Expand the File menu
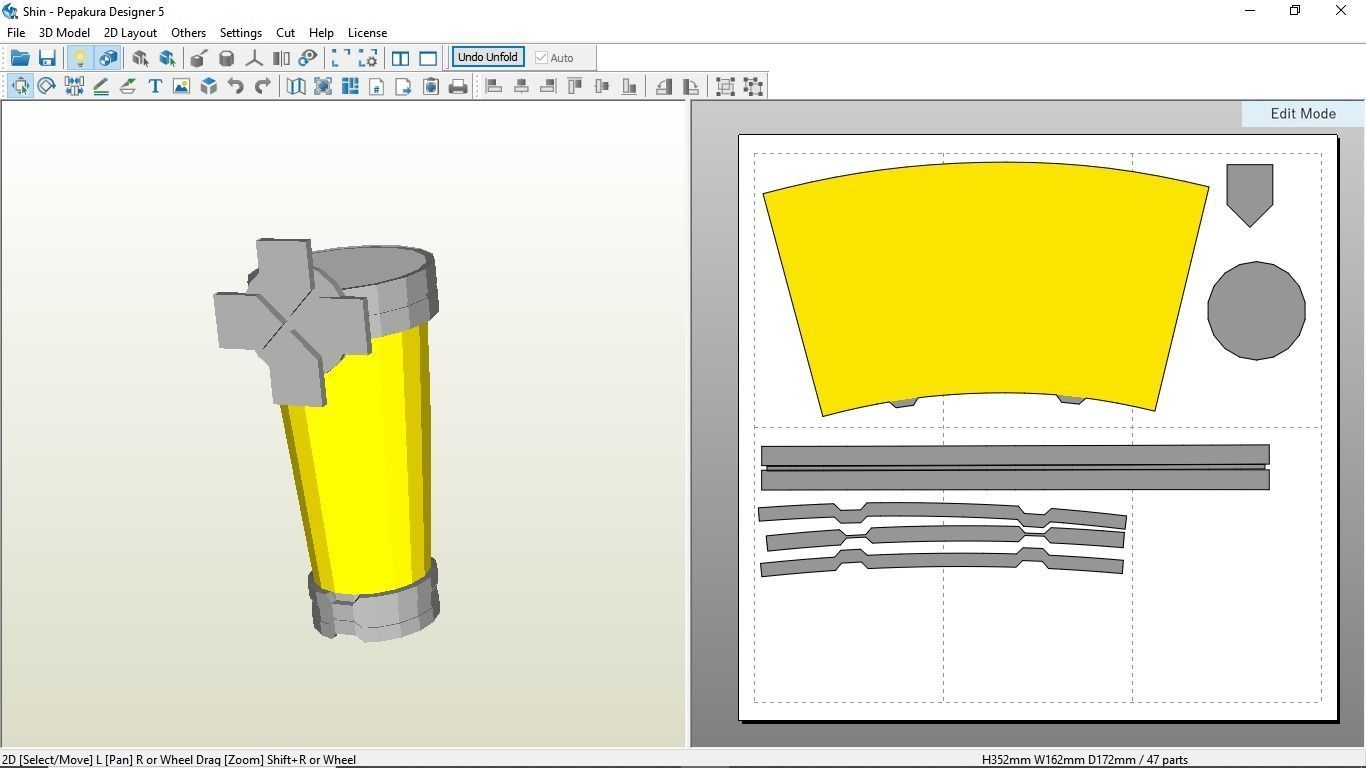This screenshot has height=768, width=1366. tap(16, 33)
